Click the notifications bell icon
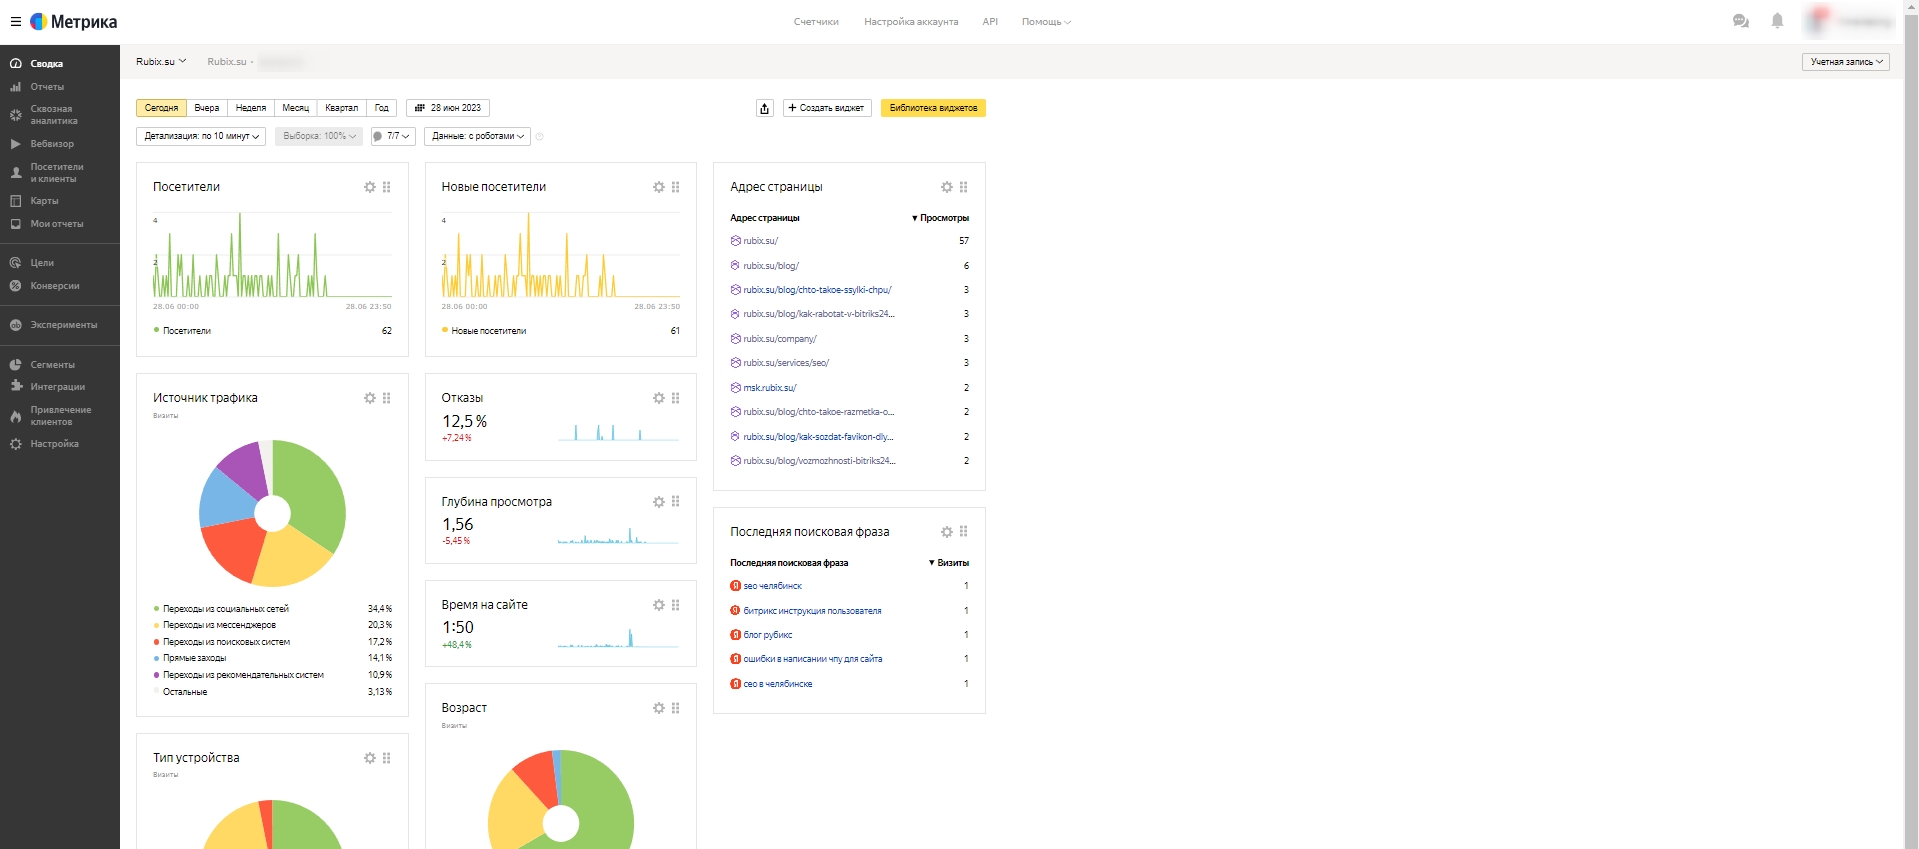 click(1777, 21)
